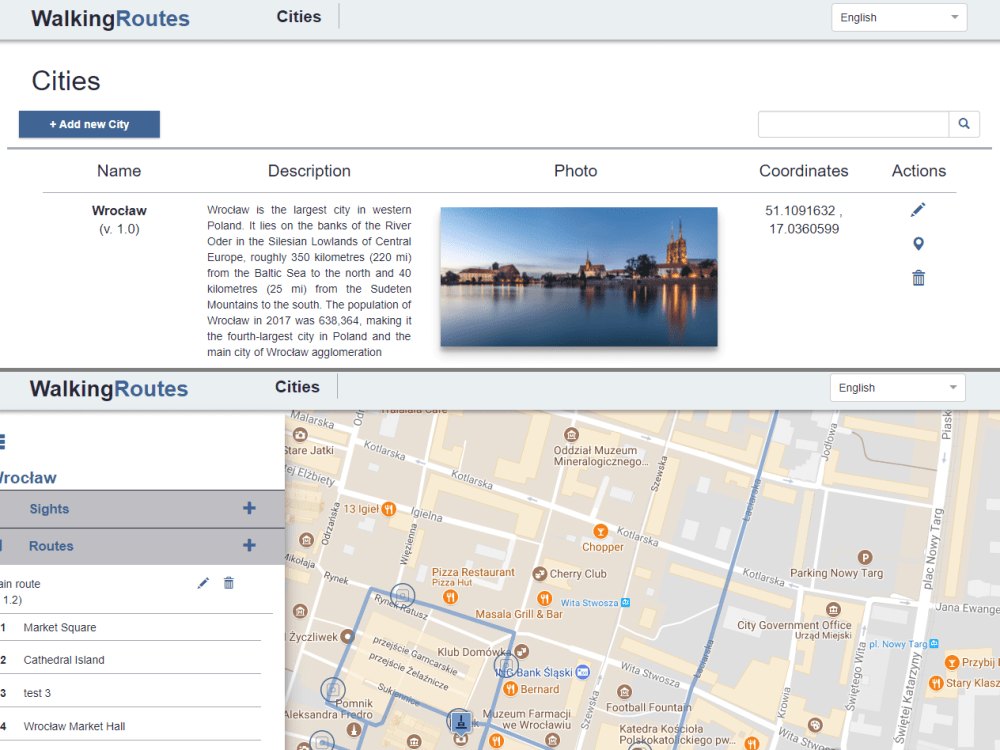
Task: Click Oddział Muzeum Mineralogicznego marker
Action: pyautogui.click(x=571, y=435)
